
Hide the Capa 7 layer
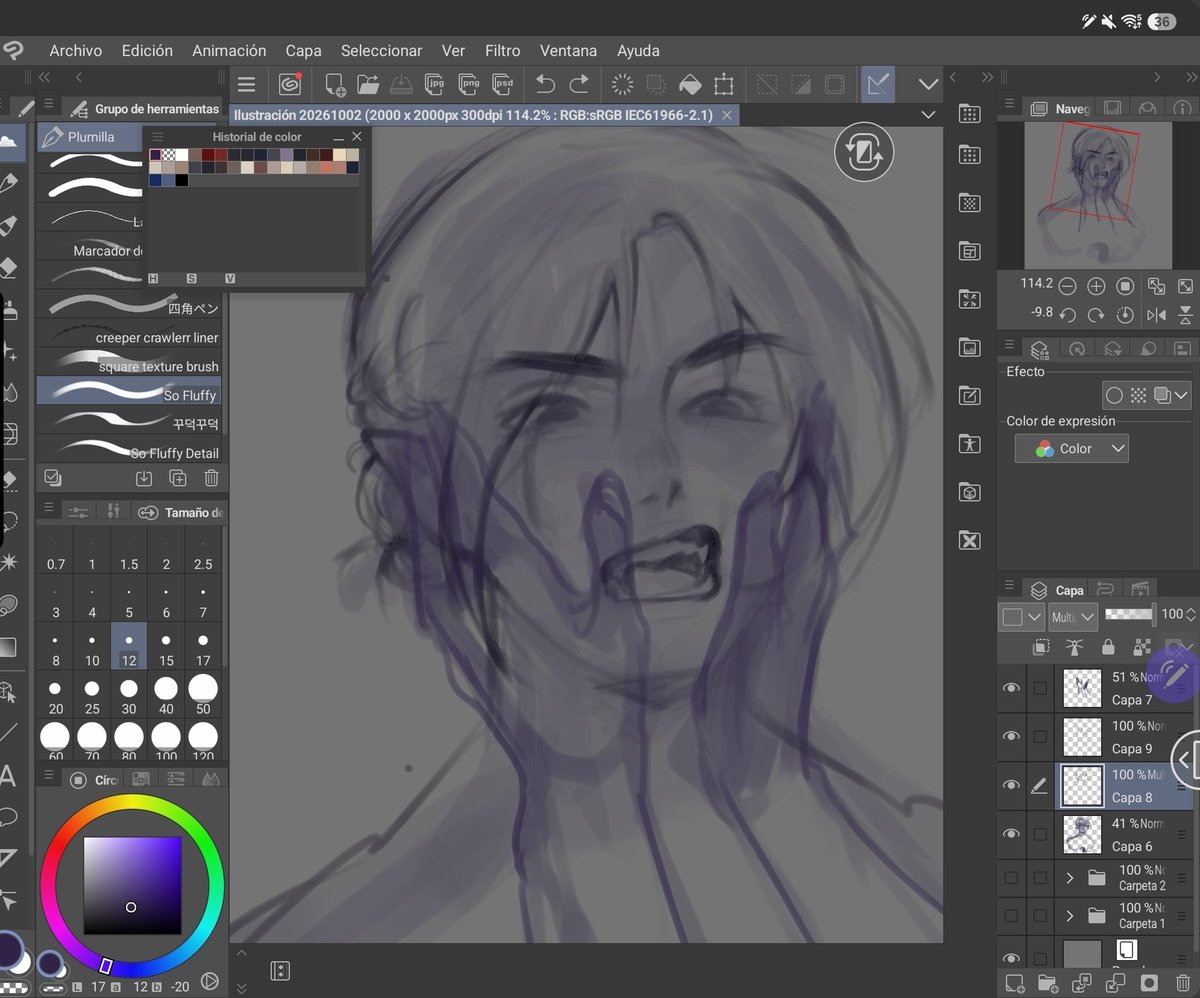click(x=1011, y=688)
